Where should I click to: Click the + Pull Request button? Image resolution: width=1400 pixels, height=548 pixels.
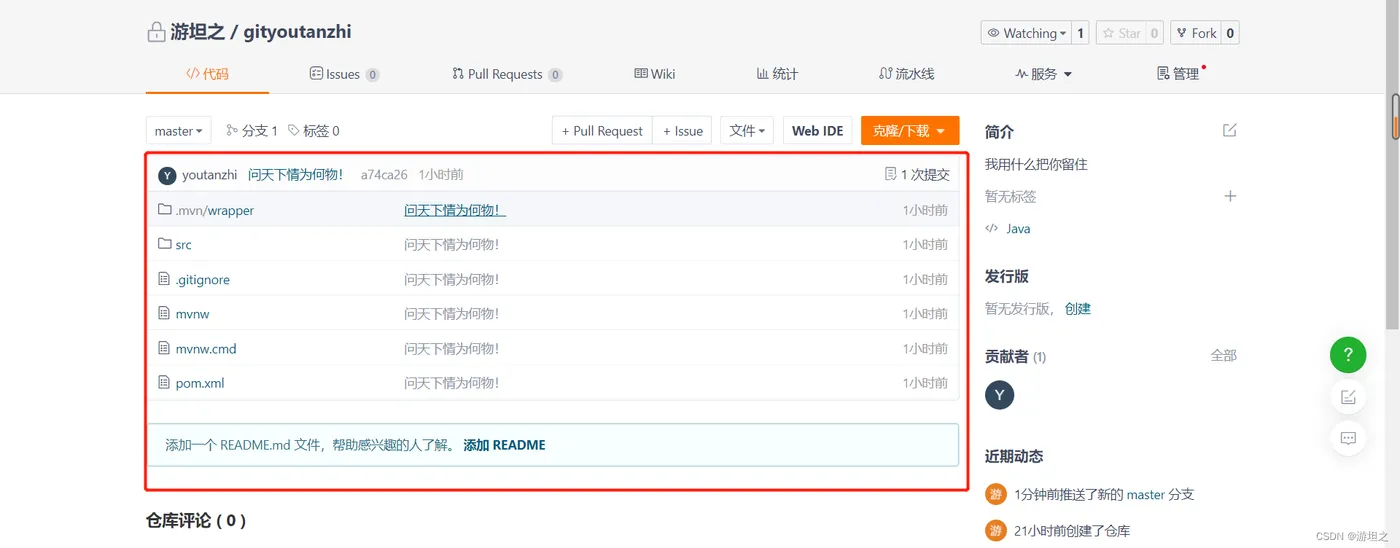click(602, 131)
